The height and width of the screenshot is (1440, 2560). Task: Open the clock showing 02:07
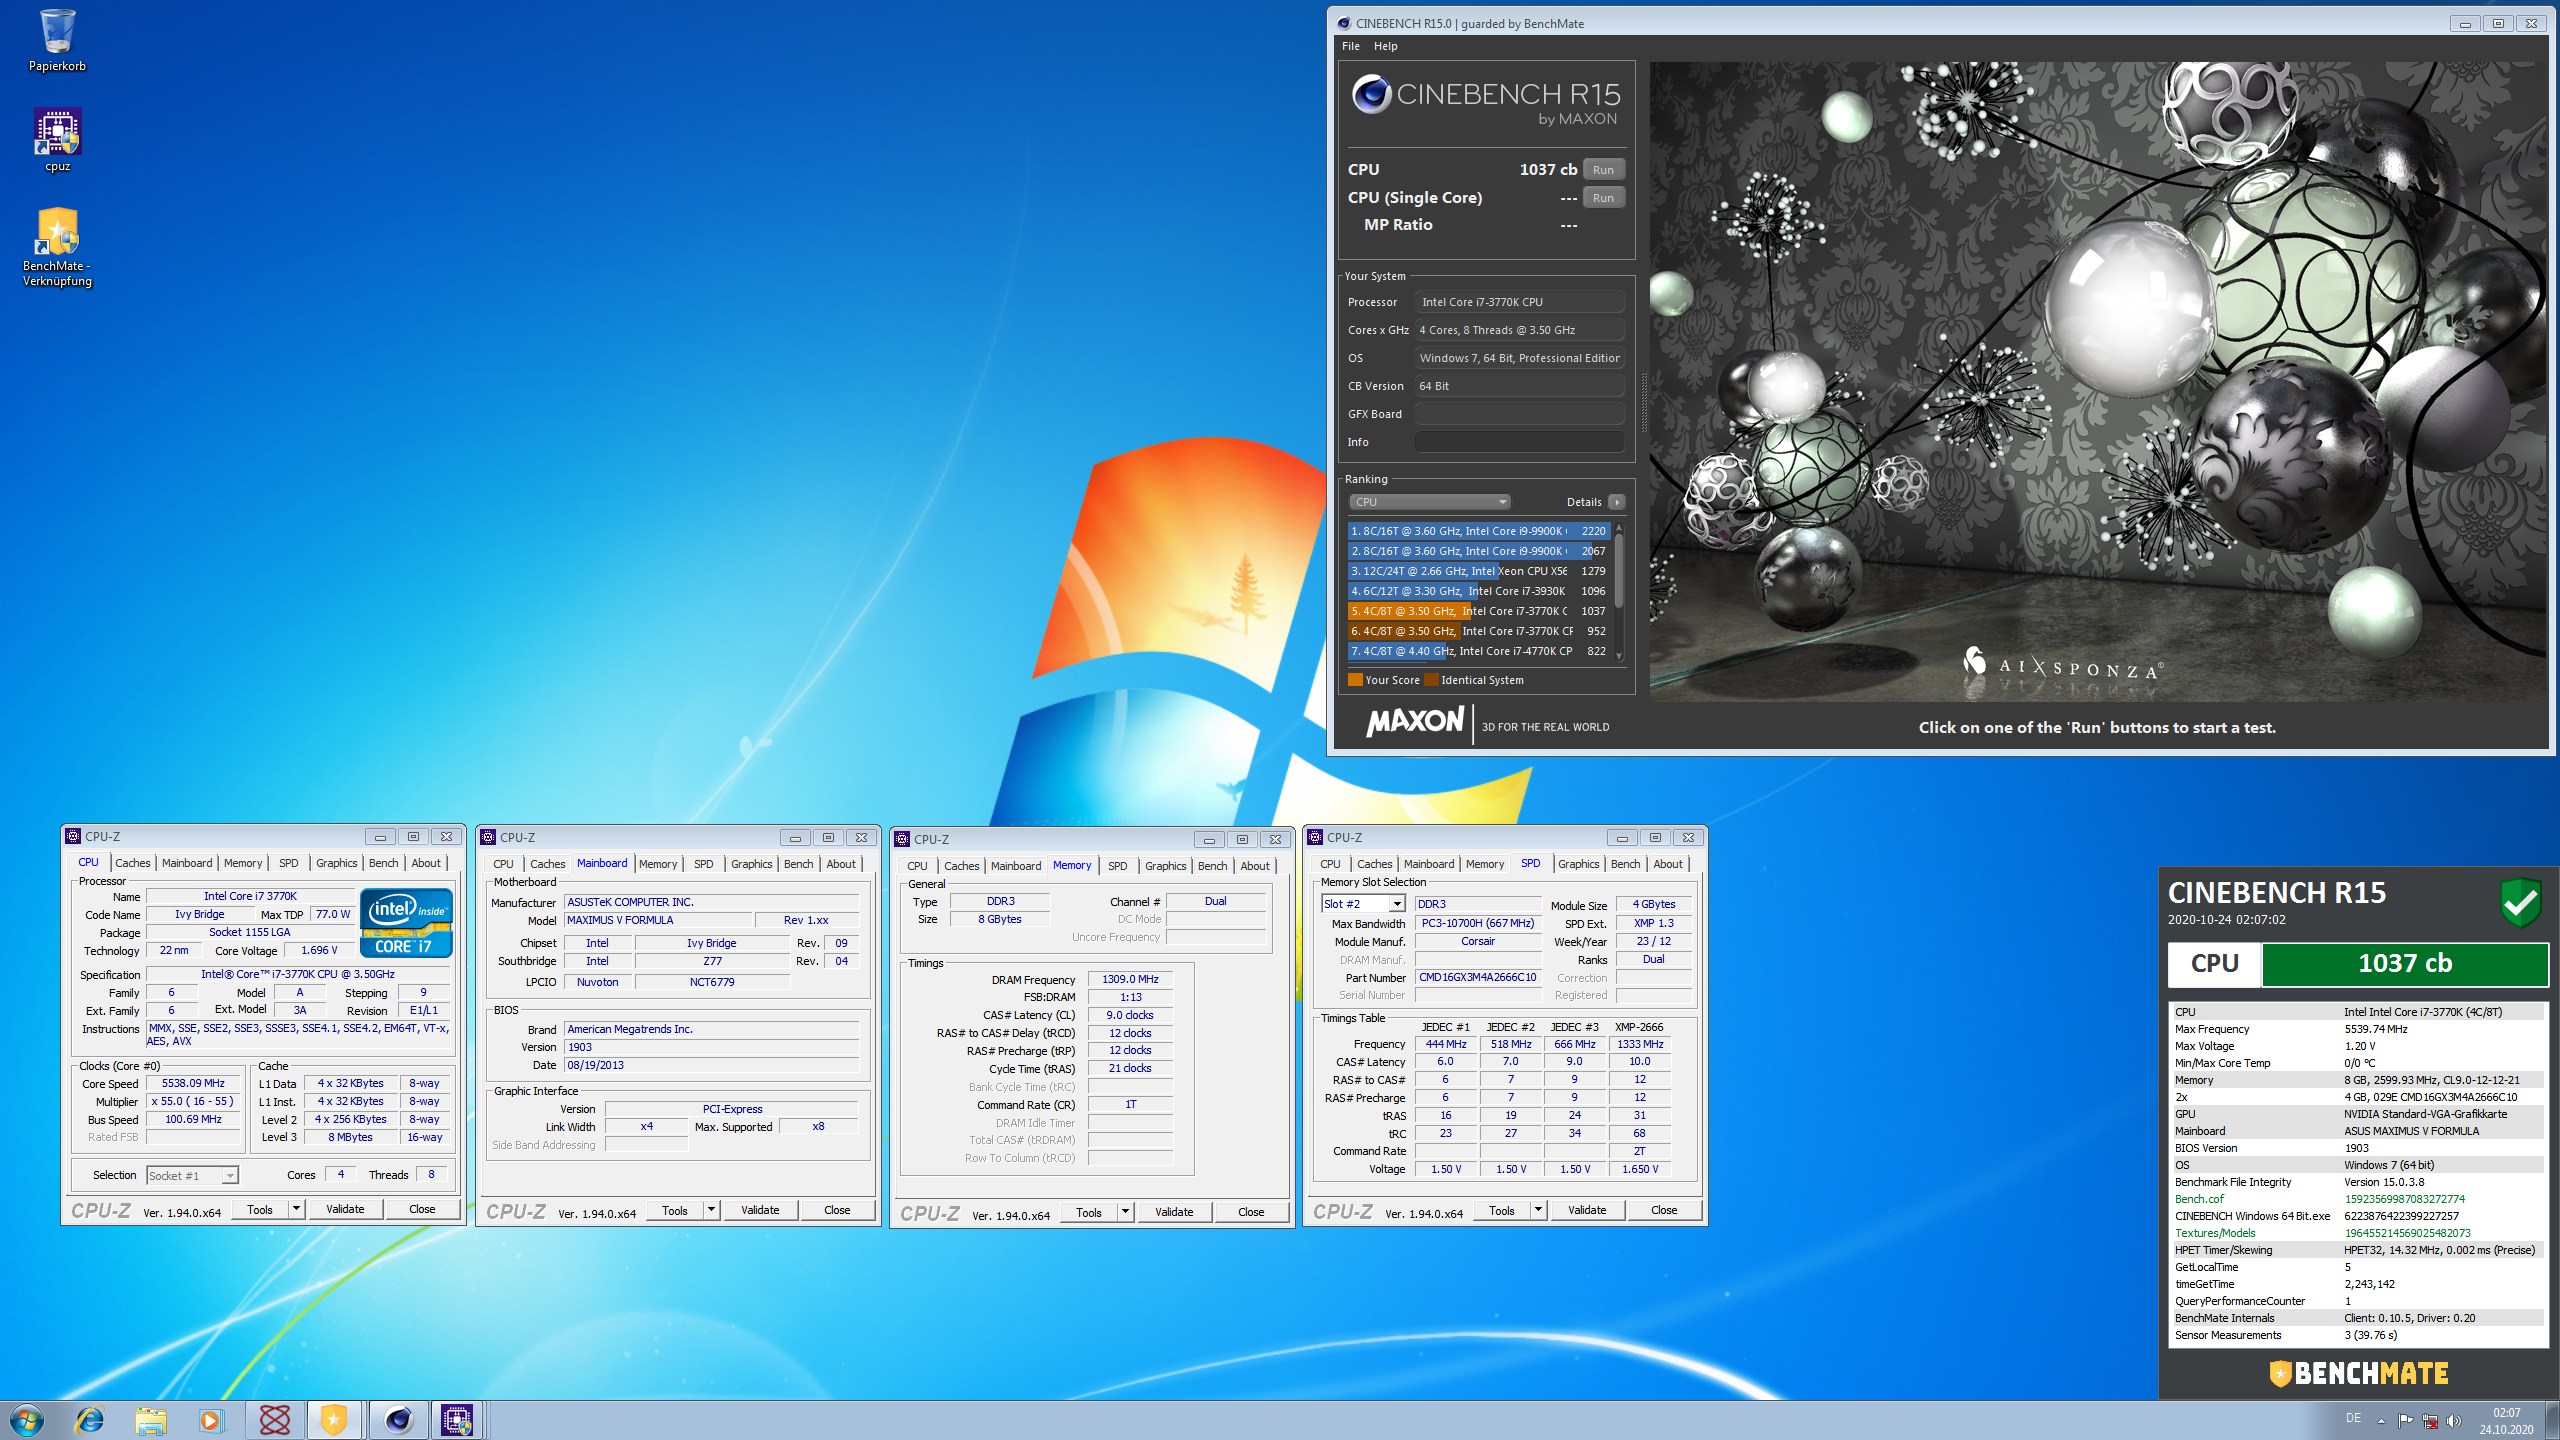[2506, 1421]
